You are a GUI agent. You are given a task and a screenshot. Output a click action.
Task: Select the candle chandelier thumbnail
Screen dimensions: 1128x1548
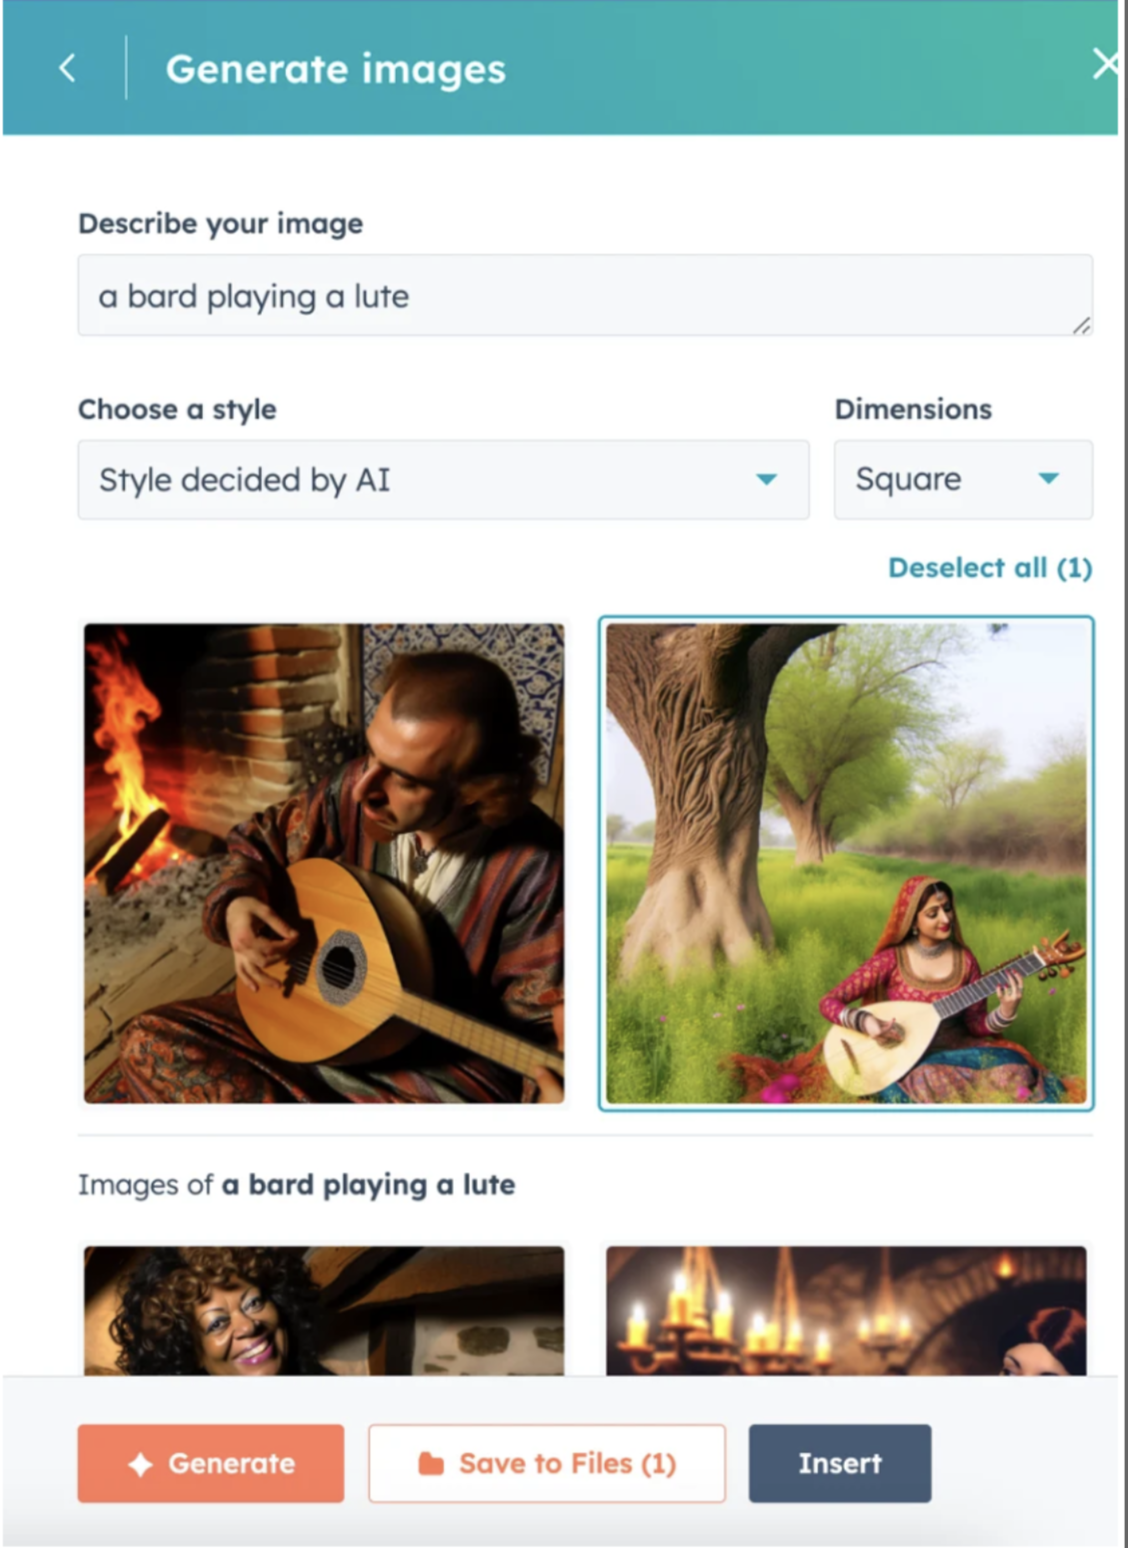point(846,1310)
